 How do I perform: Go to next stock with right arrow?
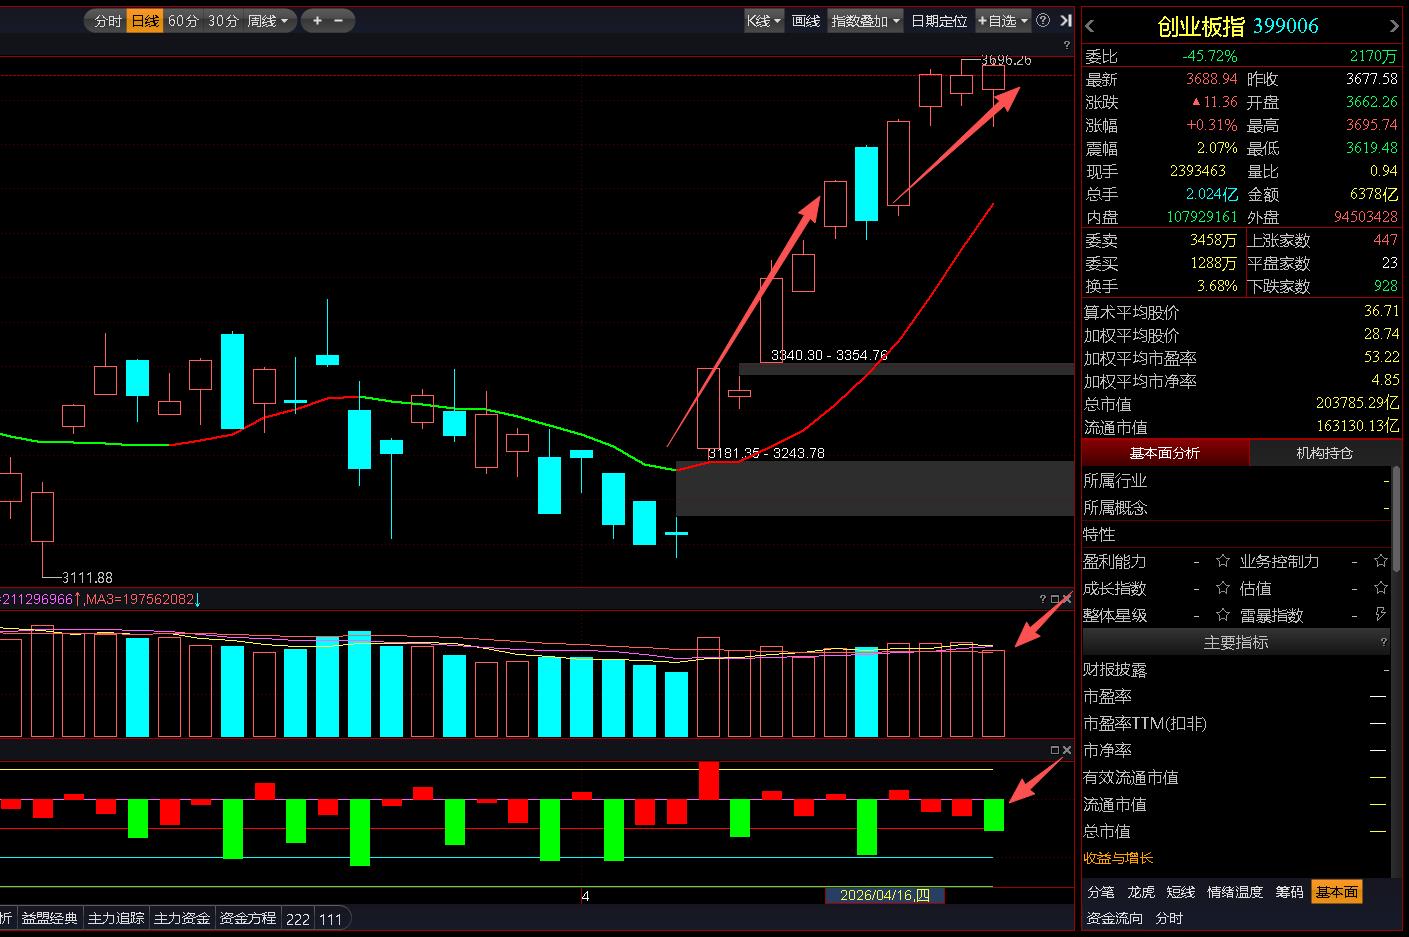[1394, 26]
